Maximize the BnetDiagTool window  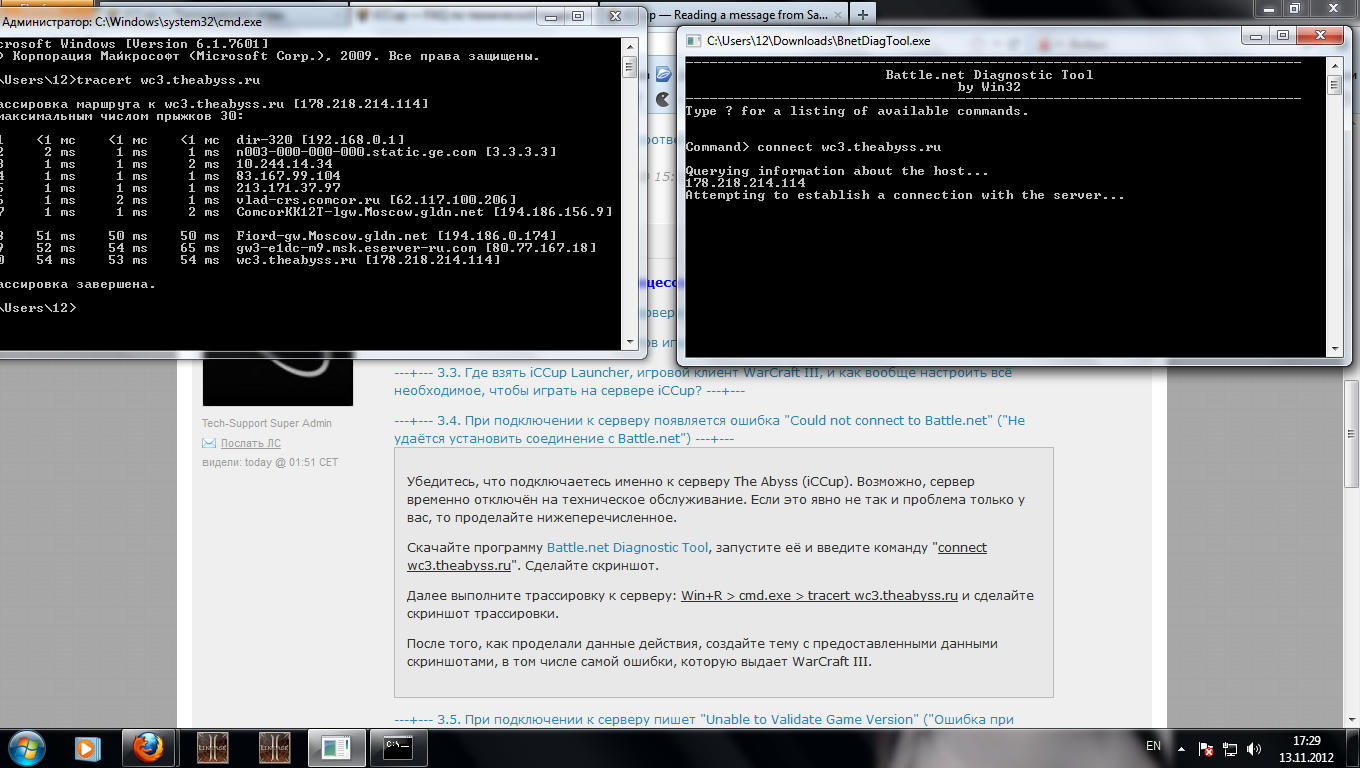[1281, 35]
